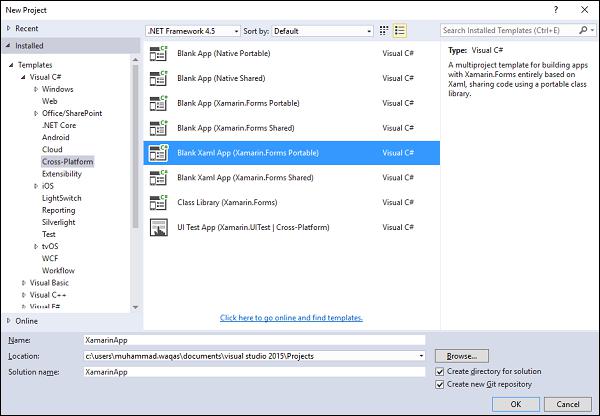Switch to small icons grid view
This screenshot has width=600, height=416.
(384, 31)
